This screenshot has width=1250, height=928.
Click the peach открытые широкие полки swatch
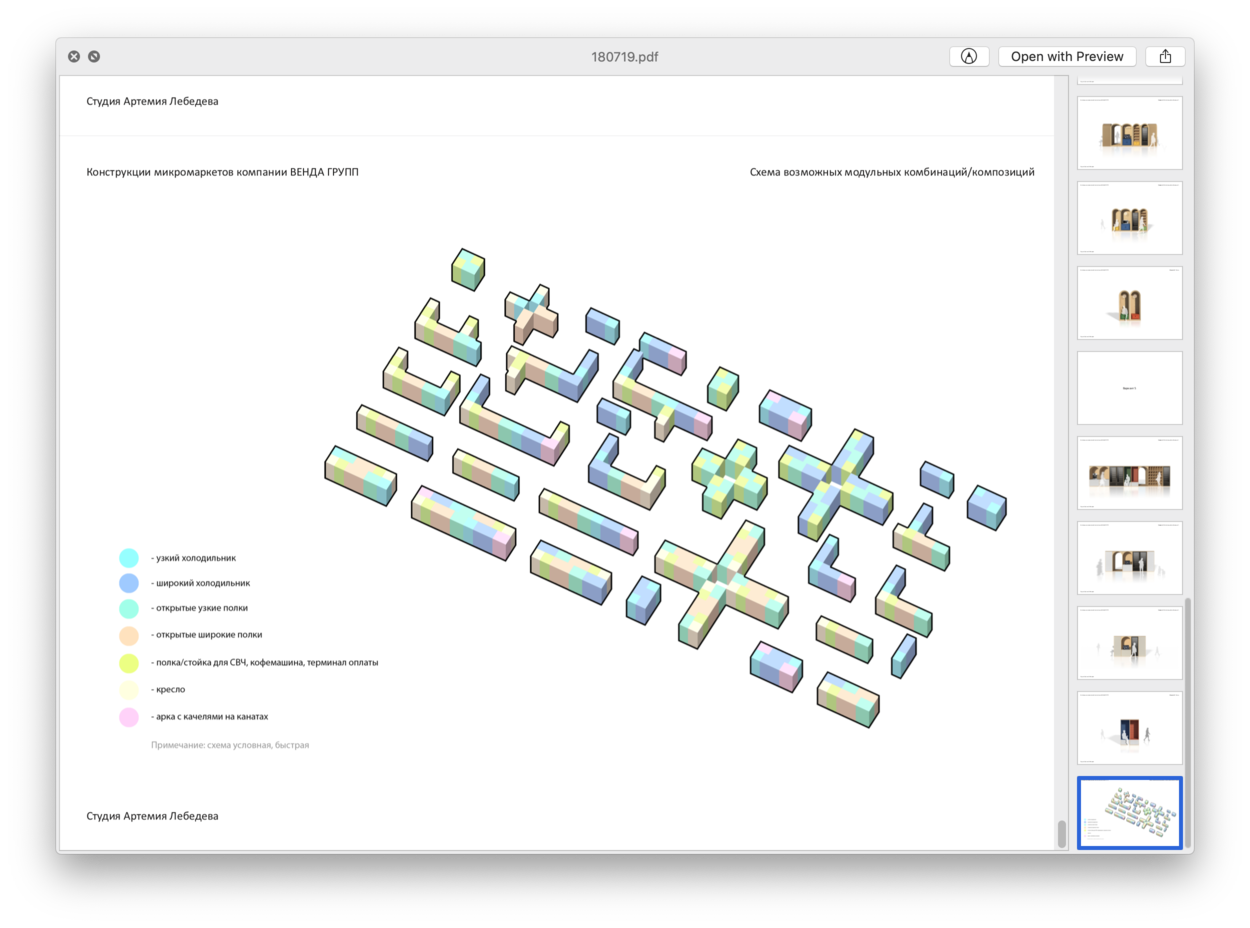pos(129,635)
